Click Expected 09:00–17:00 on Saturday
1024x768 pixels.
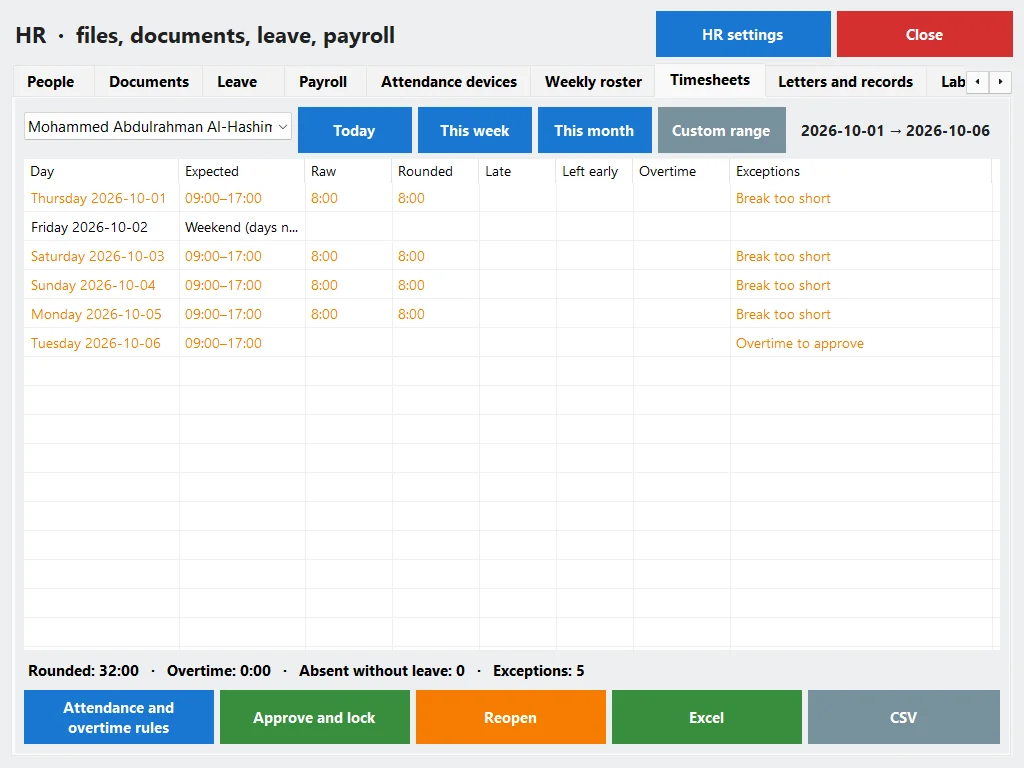[223, 257]
